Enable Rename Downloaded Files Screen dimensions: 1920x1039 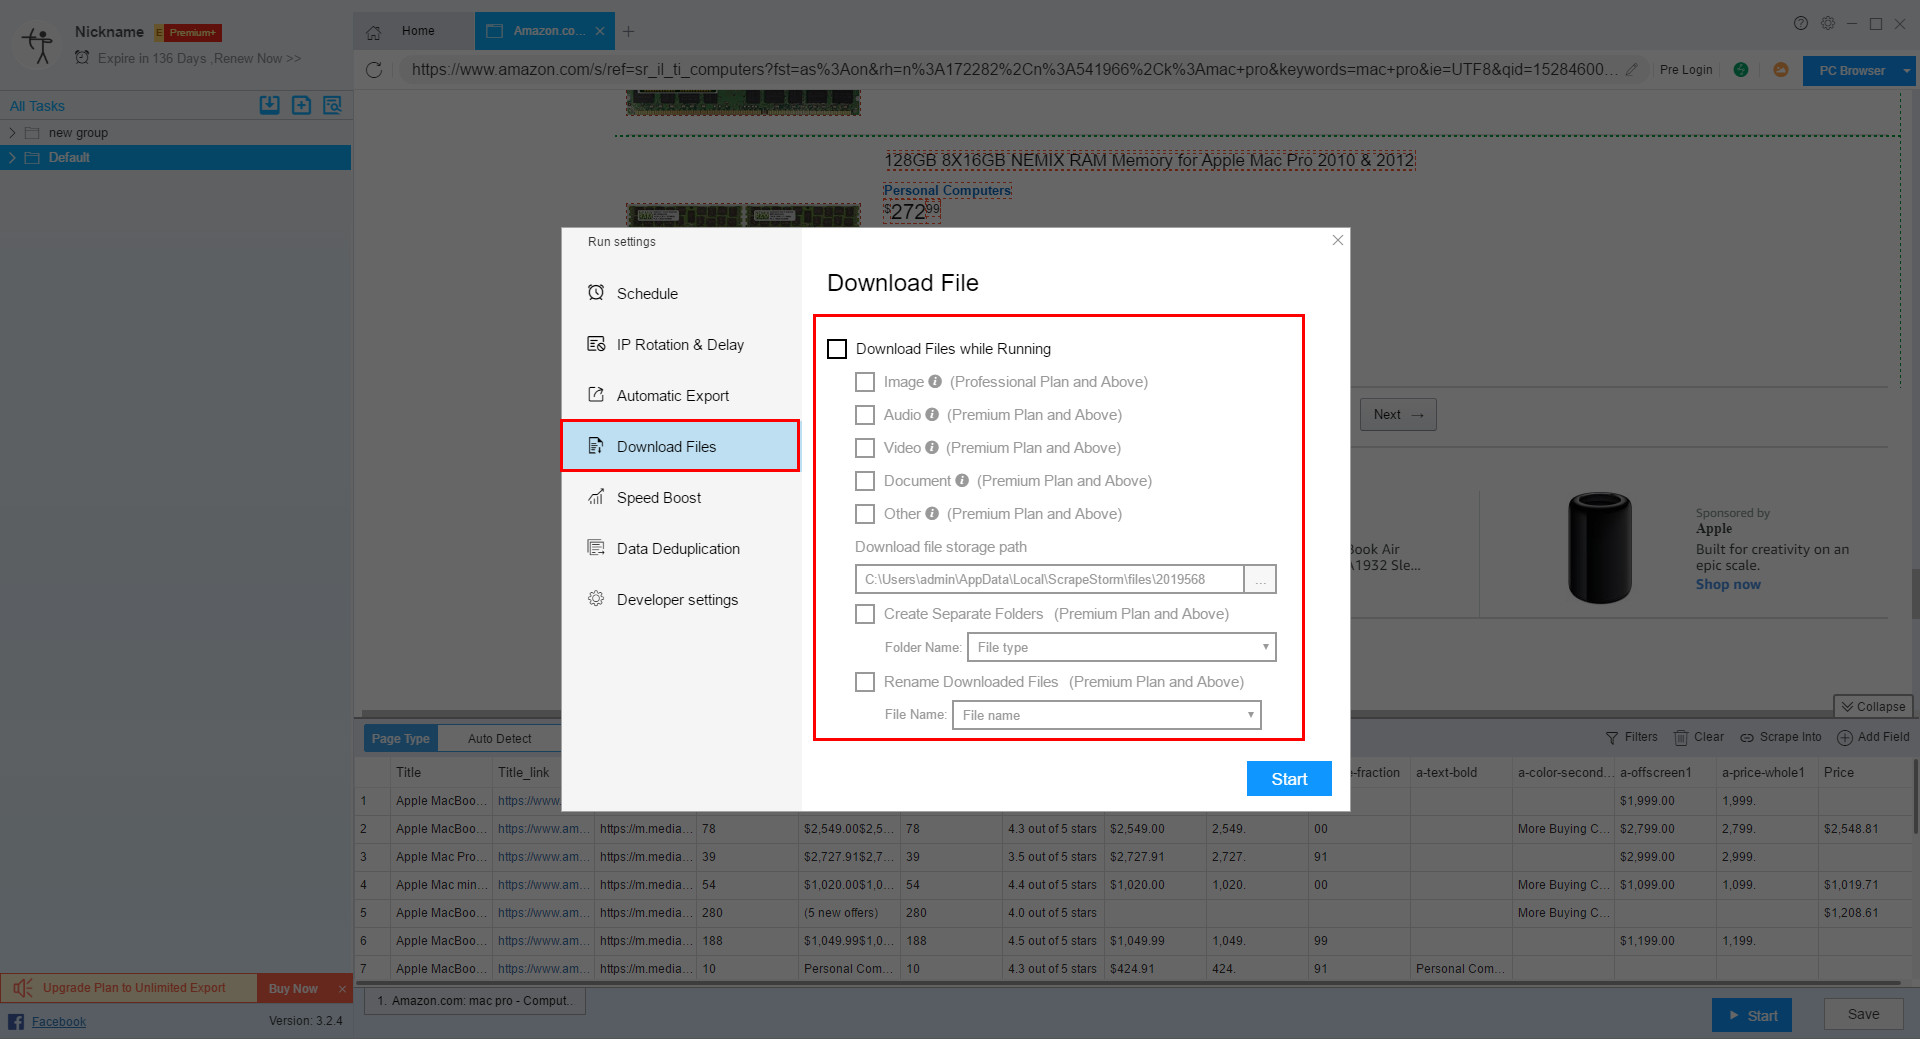[x=865, y=682]
